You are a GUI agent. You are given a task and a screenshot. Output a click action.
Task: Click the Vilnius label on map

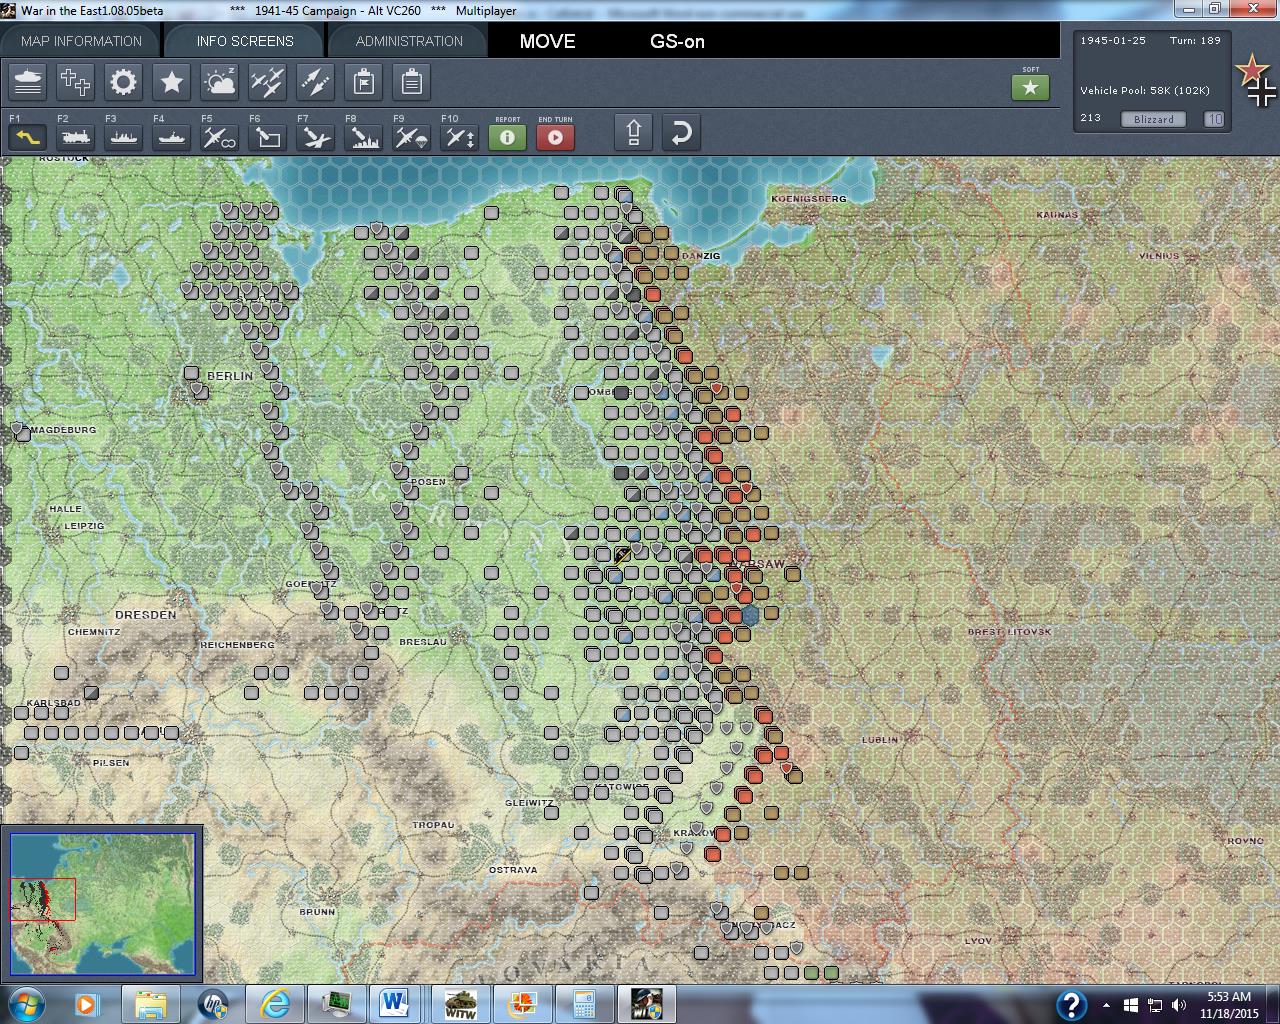click(1159, 256)
